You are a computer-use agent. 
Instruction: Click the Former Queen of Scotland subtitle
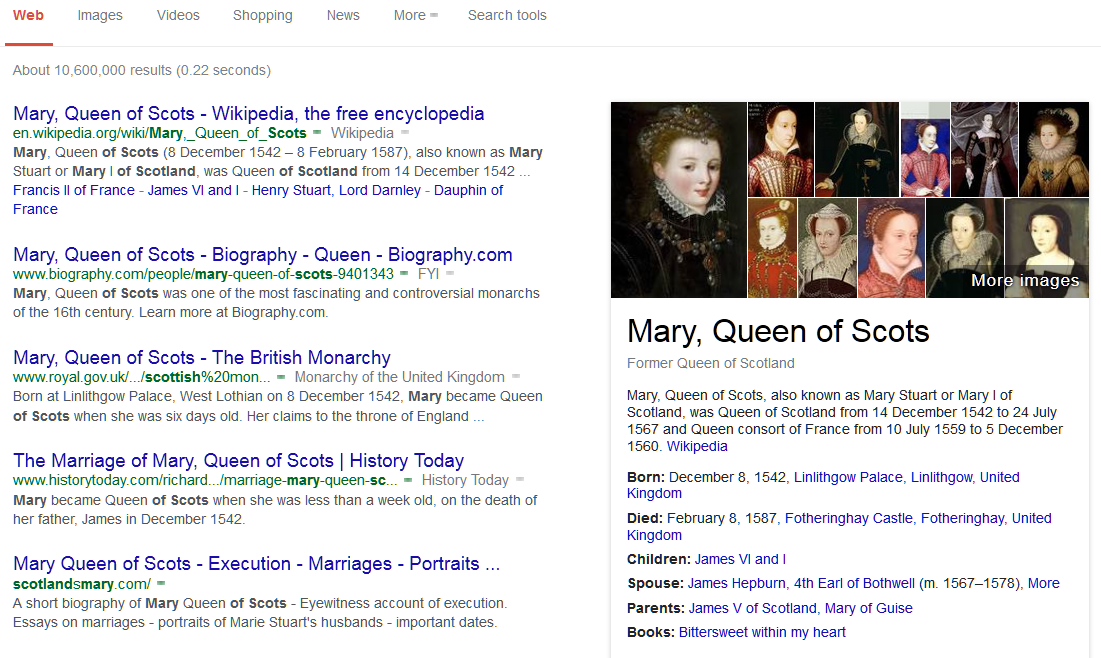711,363
